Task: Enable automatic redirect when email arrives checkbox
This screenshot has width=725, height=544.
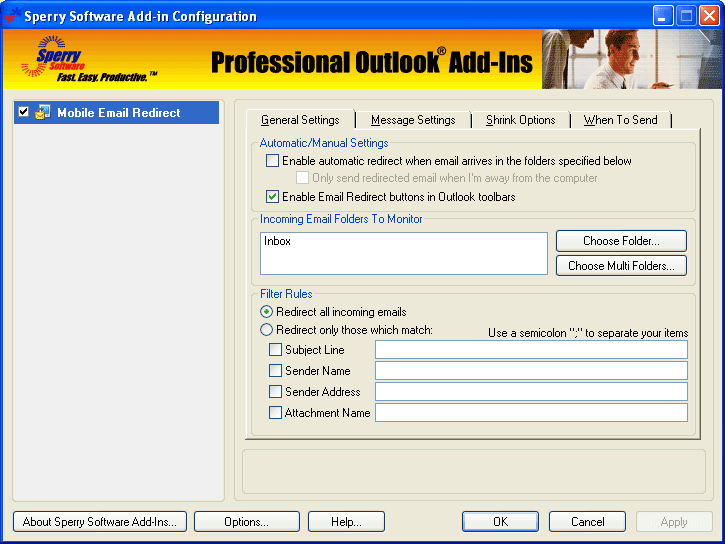Action: (x=272, y=161)
